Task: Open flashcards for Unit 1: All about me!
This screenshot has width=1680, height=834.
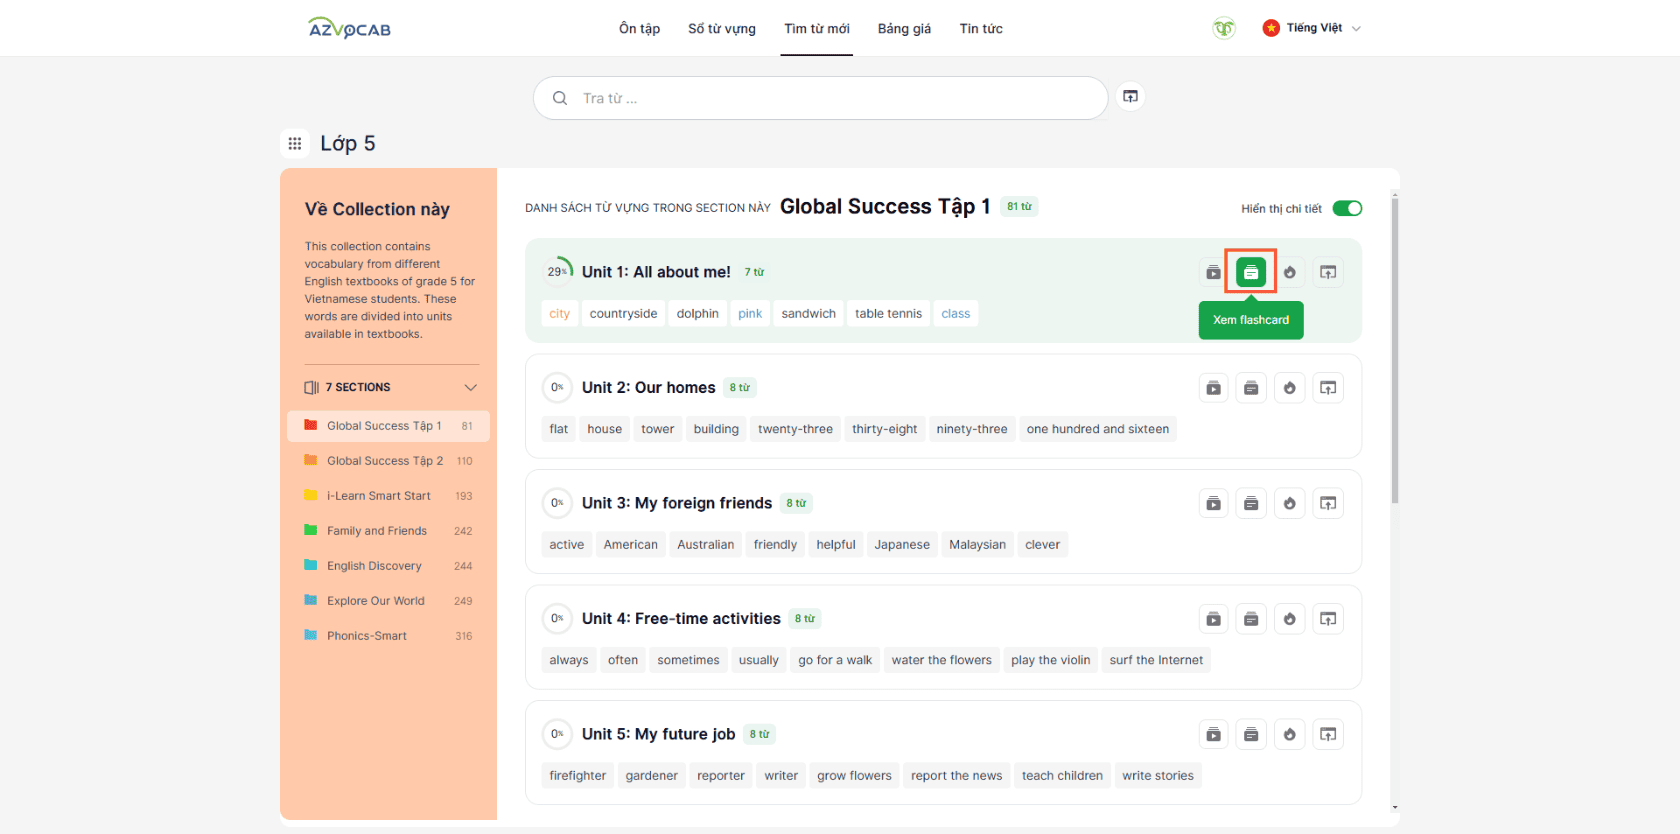Action: (x=1251, y=272)
